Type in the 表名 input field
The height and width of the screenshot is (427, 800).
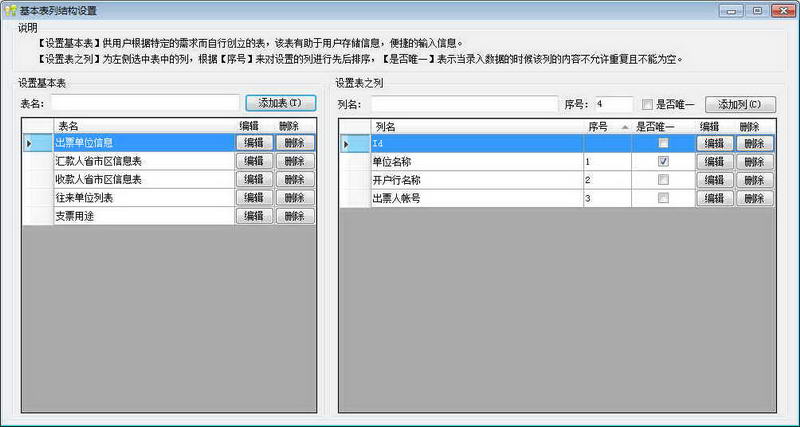pos(145,103)
